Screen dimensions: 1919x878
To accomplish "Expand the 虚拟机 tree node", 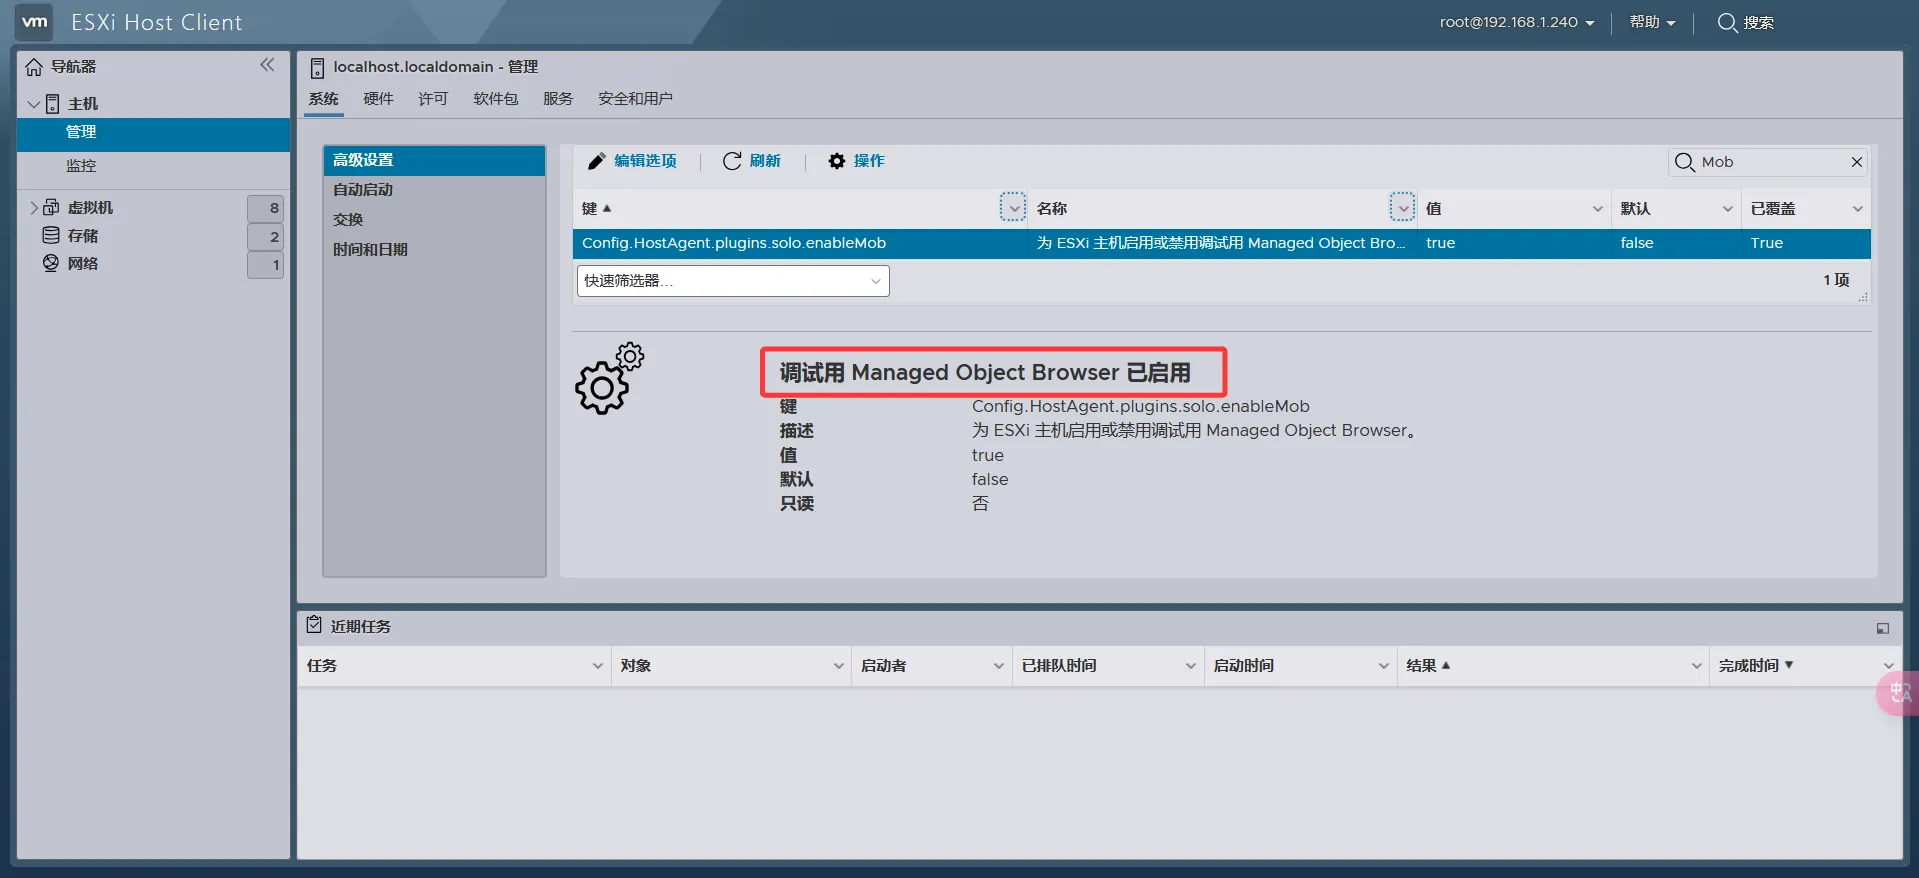I will click(x=33, y=208).
